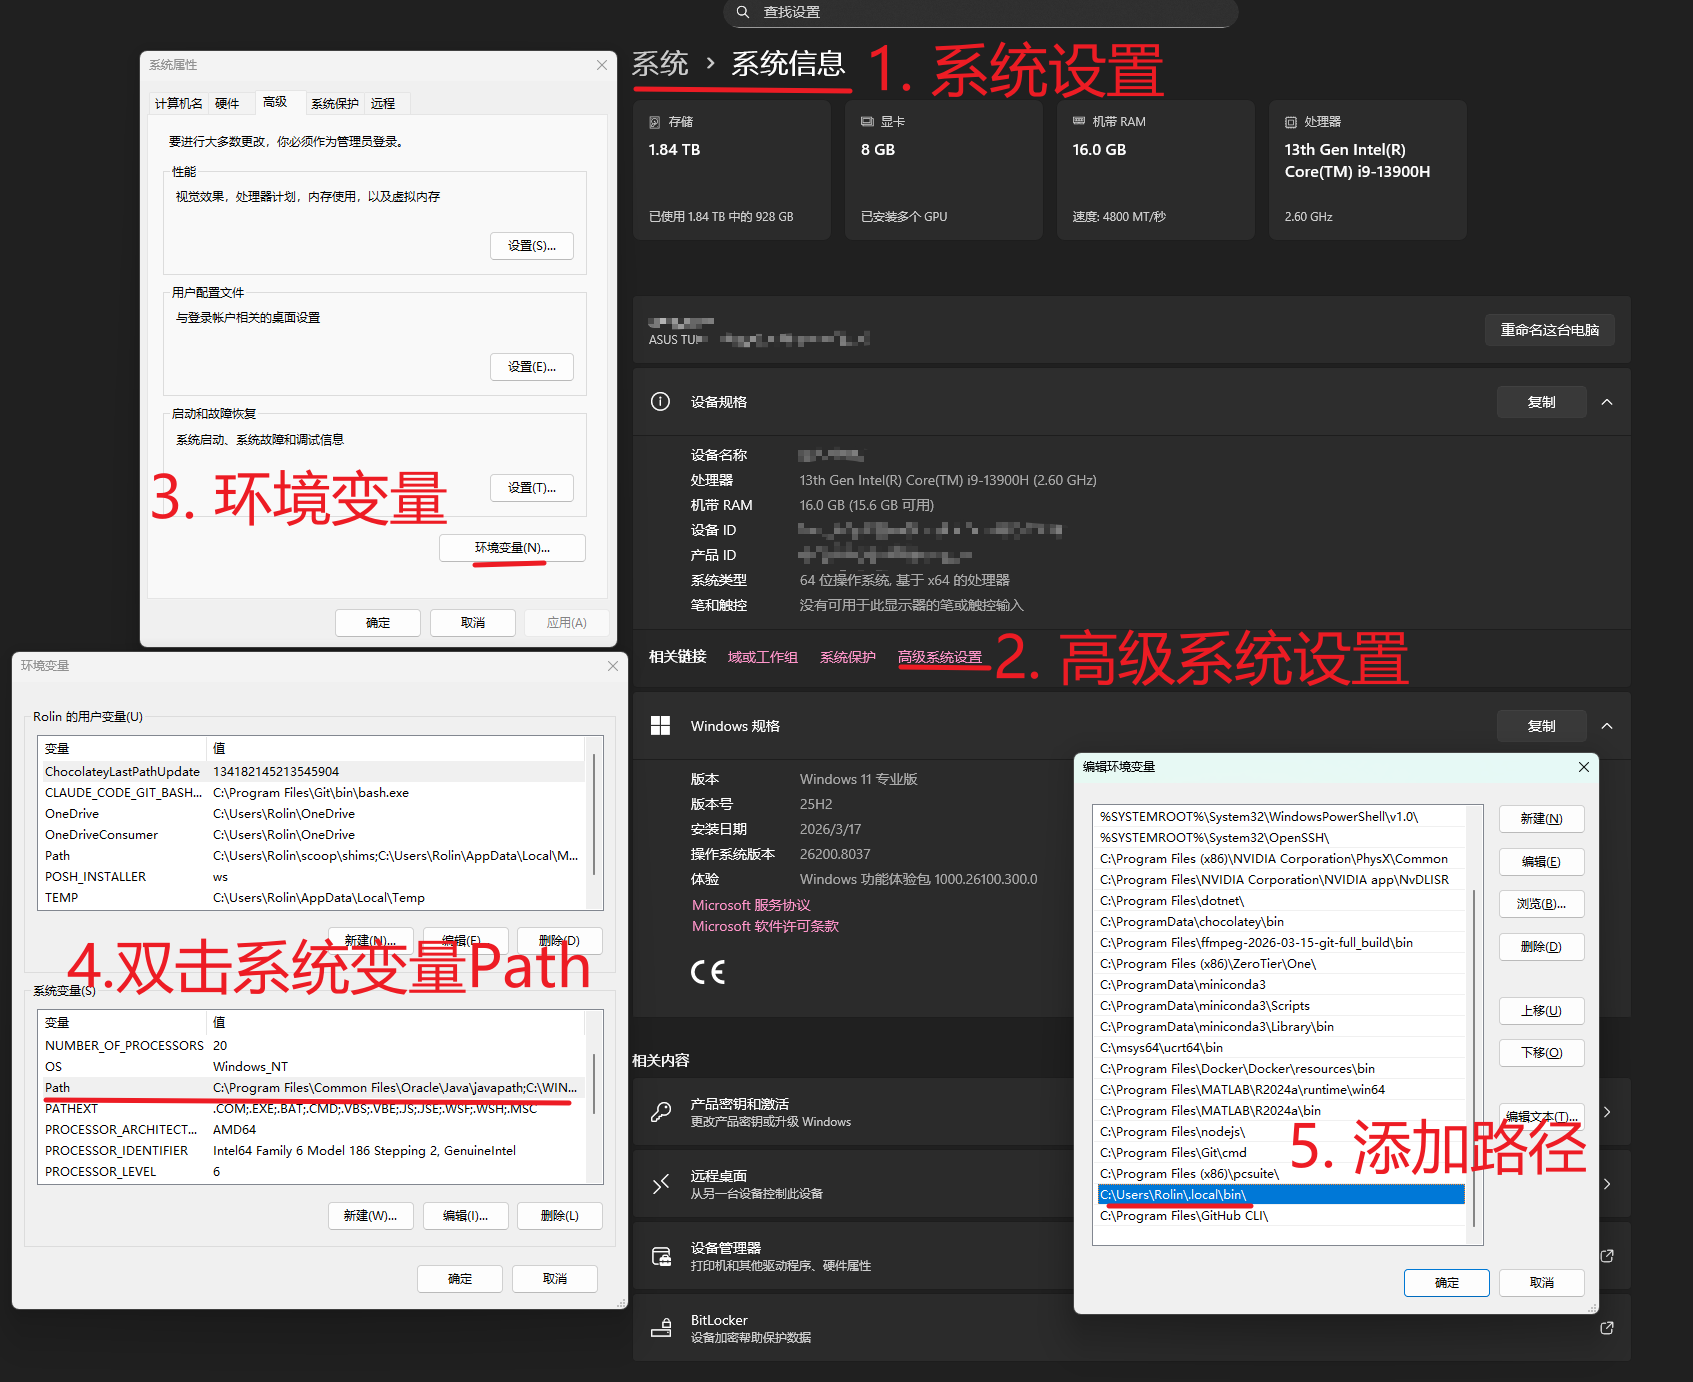This screenshot has height=1382, width=1693.
Task: Click 环境变量(N)... button
Action: pos(512,548)
